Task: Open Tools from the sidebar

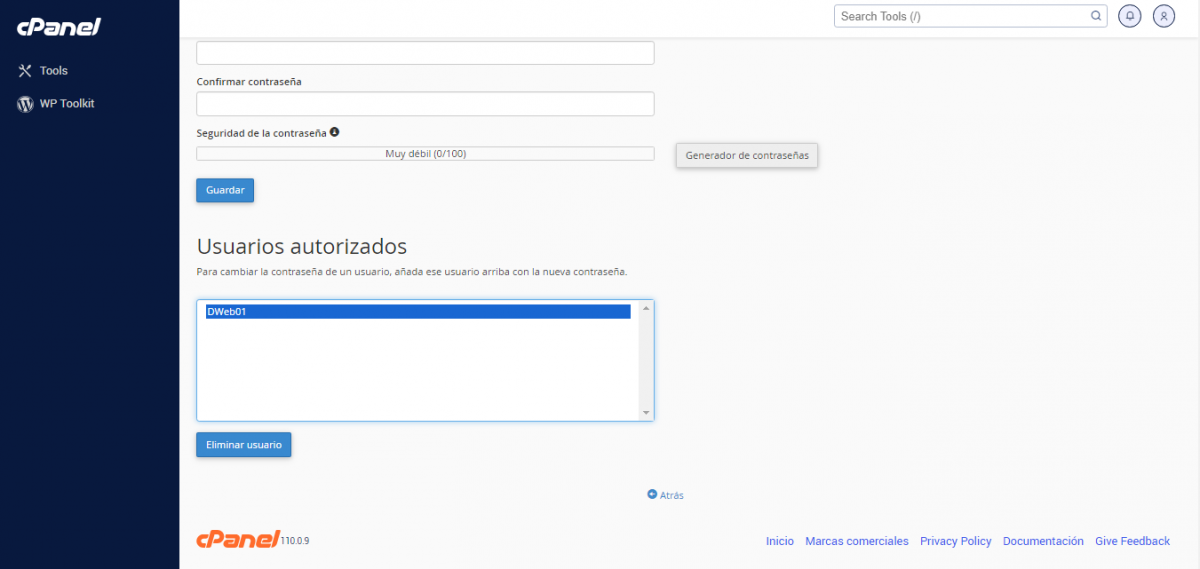Action: tap(54, 71)
